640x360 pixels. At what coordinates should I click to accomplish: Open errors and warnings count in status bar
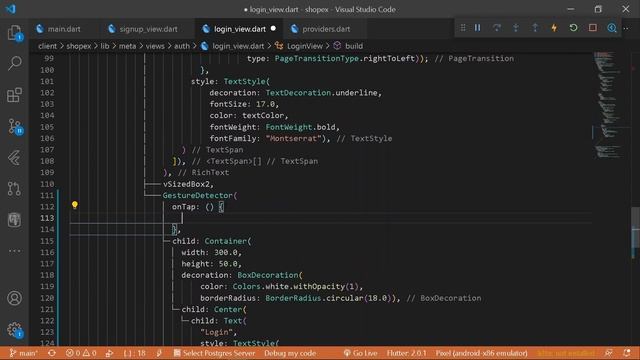[81, 353]
